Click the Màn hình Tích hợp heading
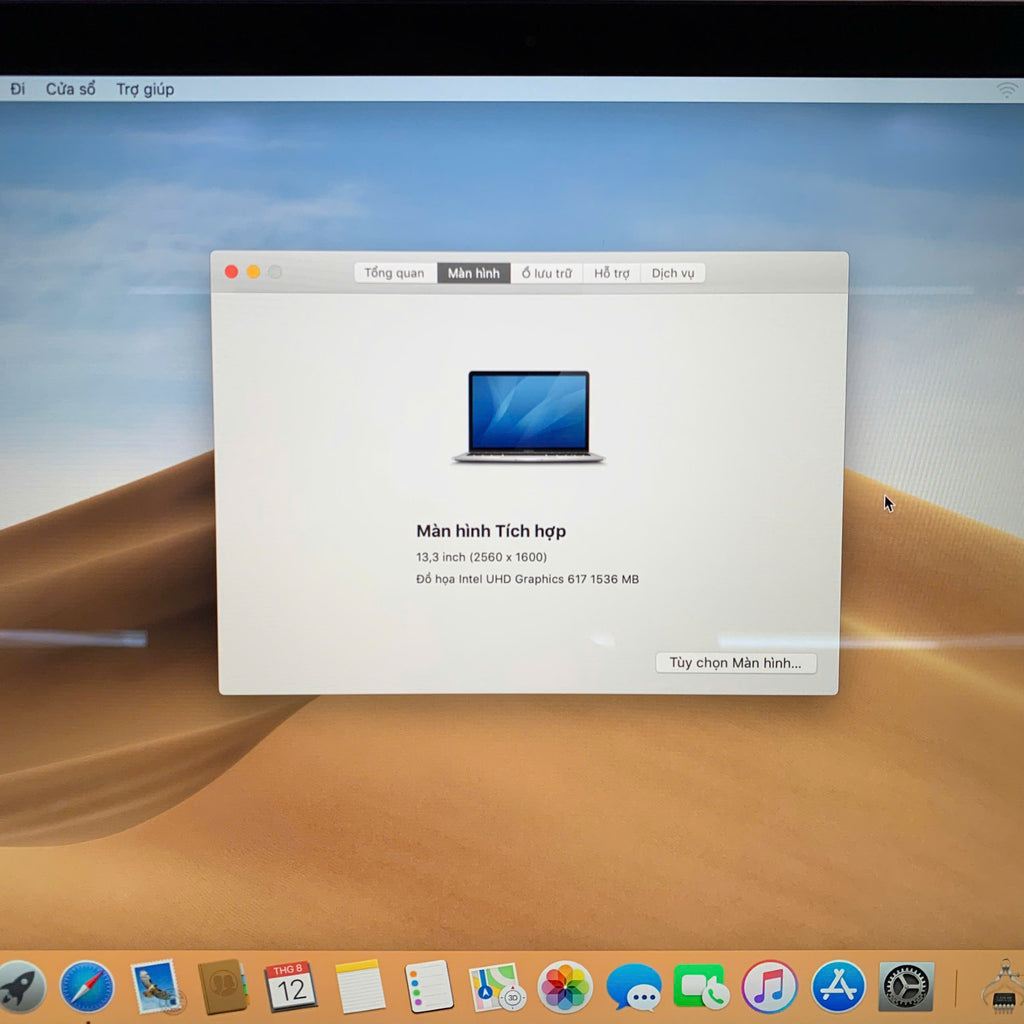This screenshot has width=1024, height=1024. tap(491, 531)
